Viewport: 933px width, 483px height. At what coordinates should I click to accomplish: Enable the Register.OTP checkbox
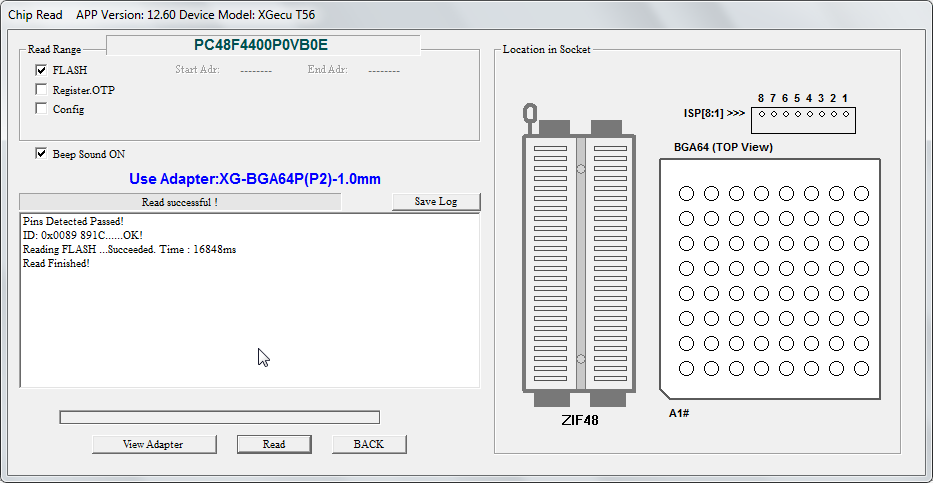coord(41,90)
